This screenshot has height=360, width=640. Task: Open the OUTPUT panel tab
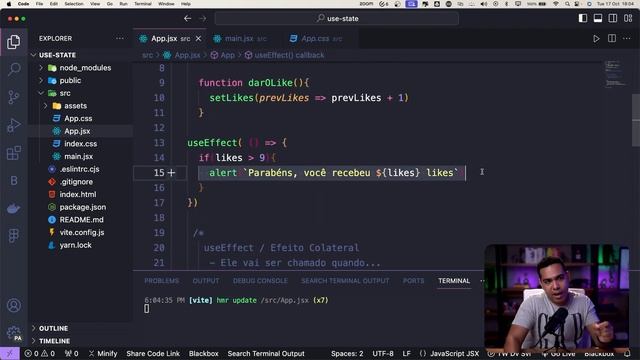tap(206, 281)
